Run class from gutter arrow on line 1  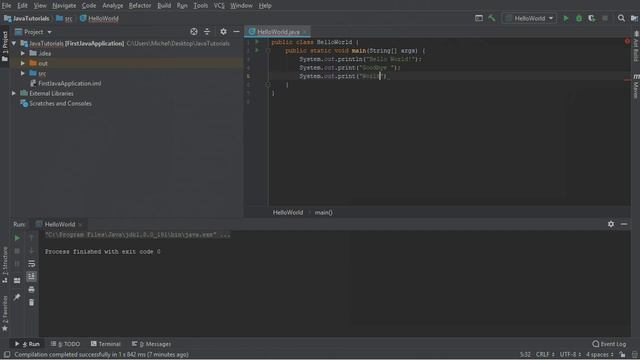[257, 42]
